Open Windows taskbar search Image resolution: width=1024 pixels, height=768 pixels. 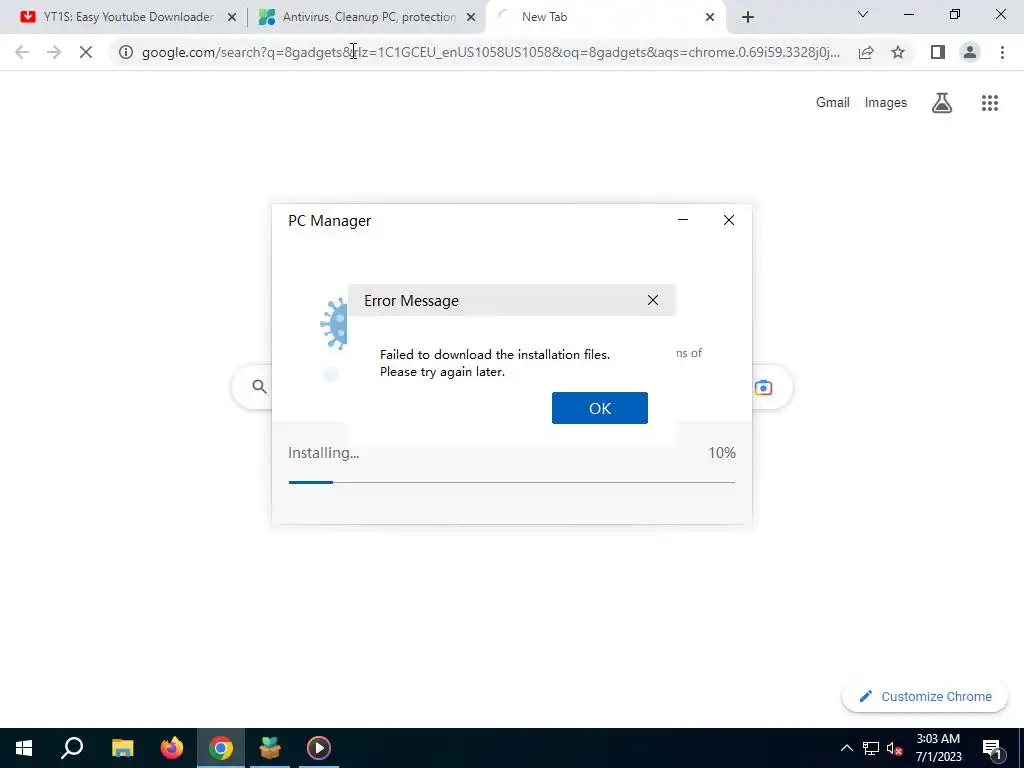point(72,748)
